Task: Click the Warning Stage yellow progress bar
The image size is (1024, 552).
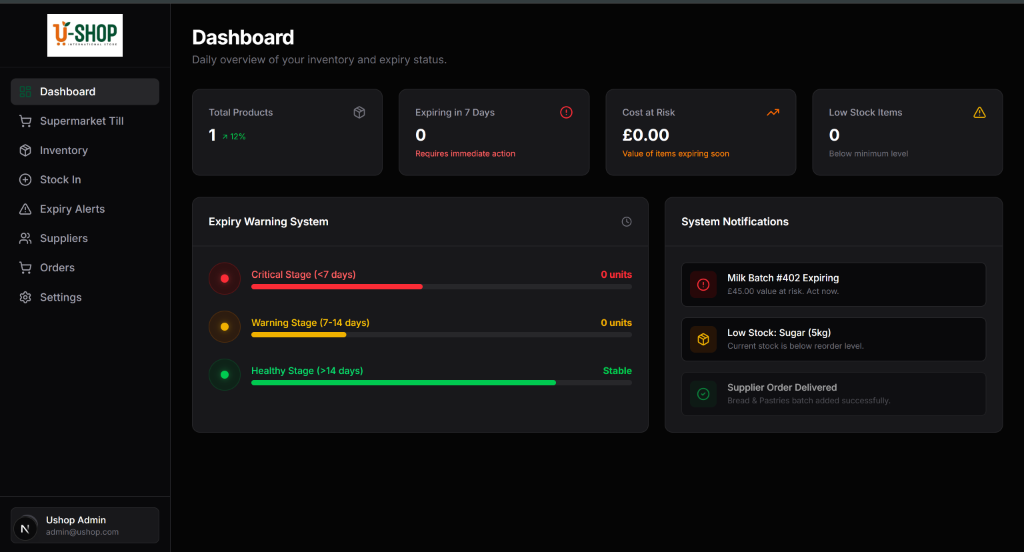Action: click(x=298, y=335)
